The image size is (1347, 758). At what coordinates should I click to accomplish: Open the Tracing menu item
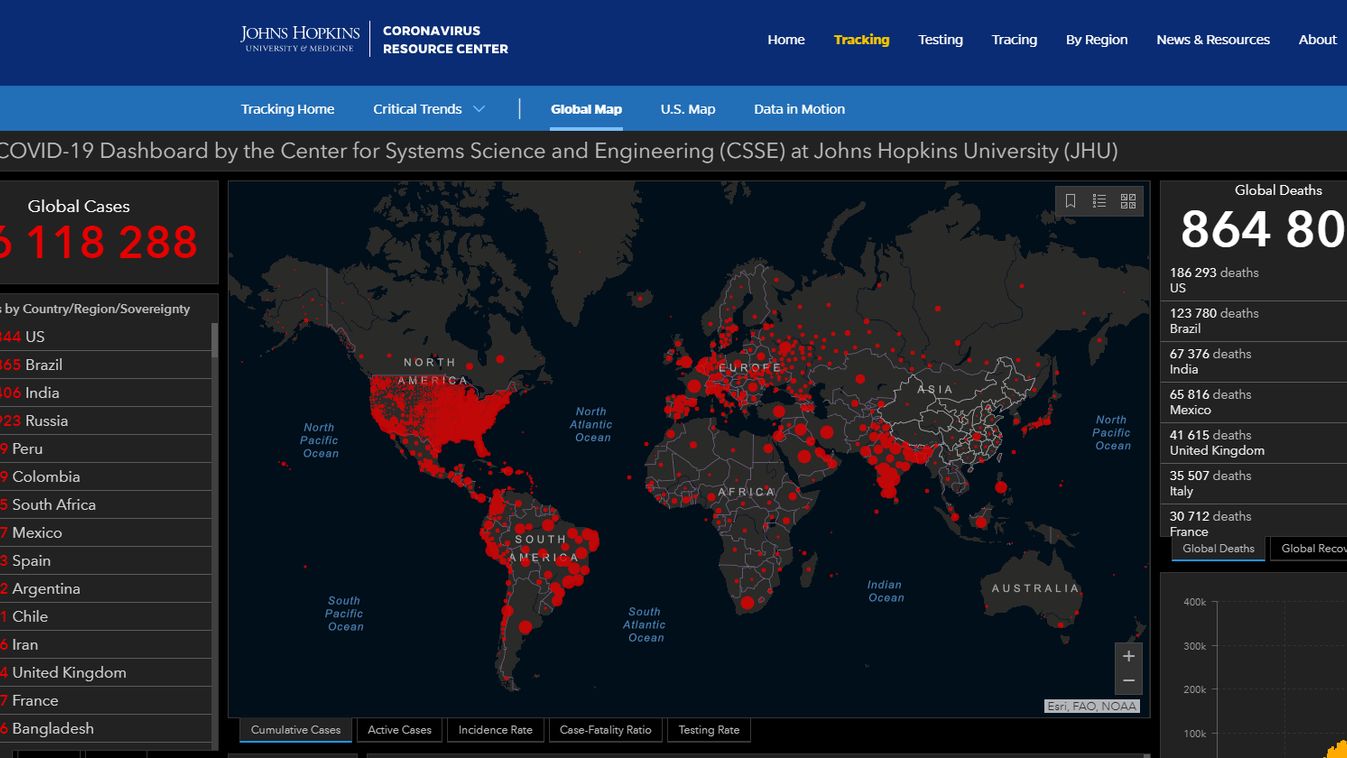pyautogui.click(x=1014, y=40)
